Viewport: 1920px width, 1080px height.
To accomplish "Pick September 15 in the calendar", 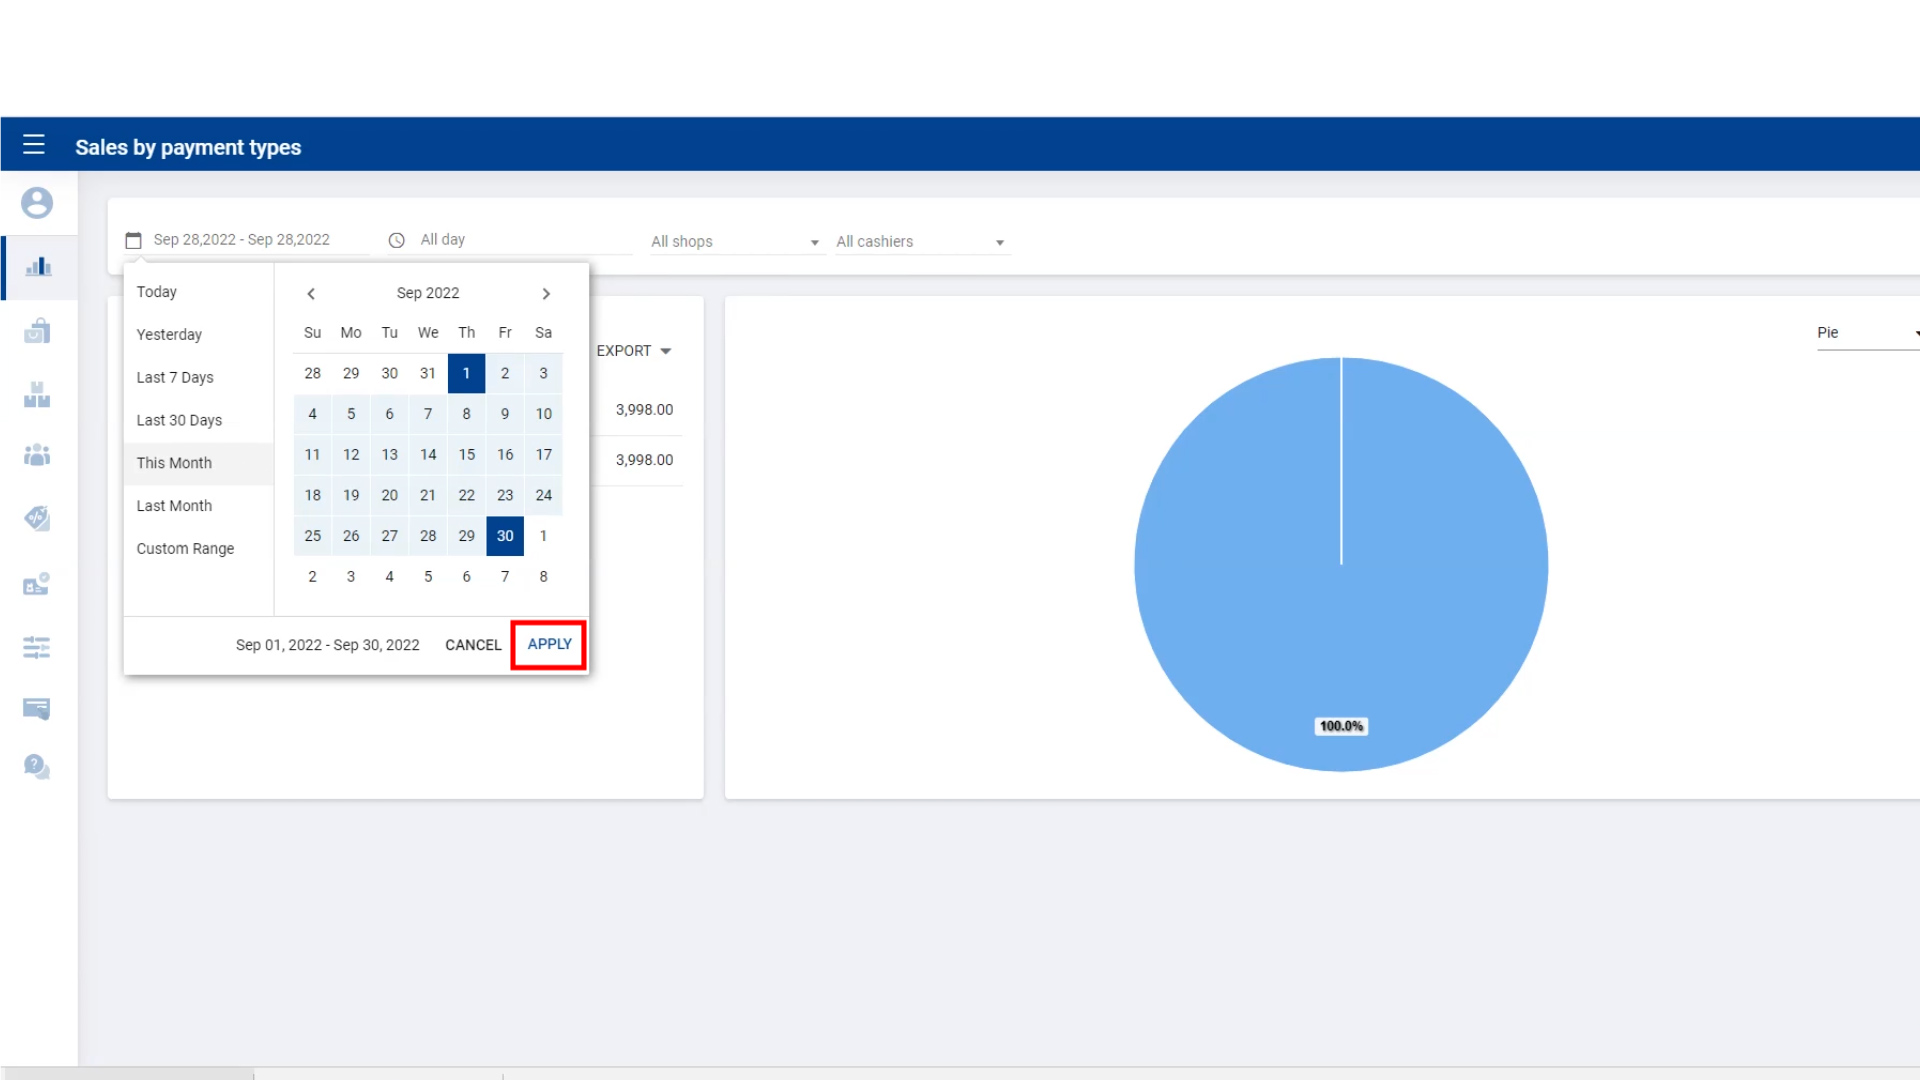I will click(467, 455).
